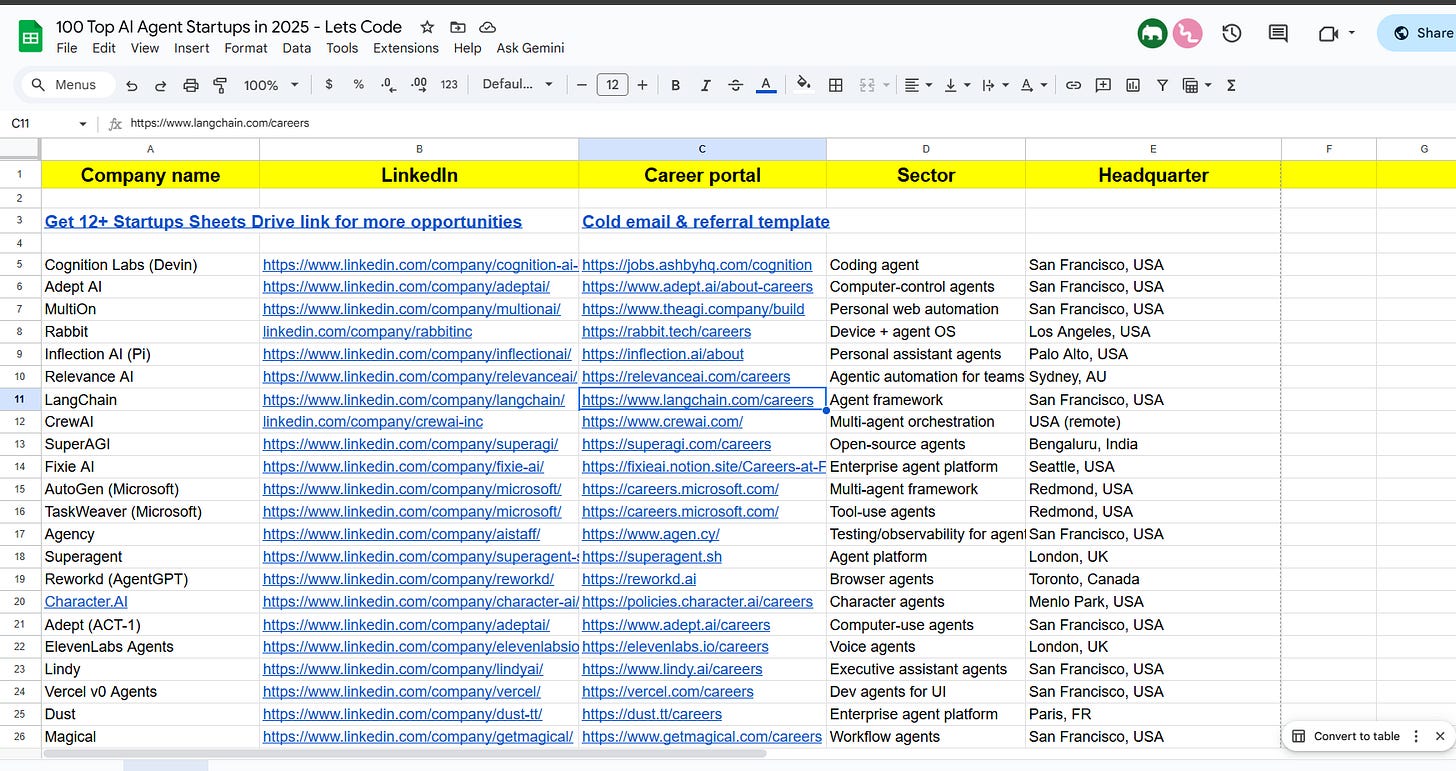Toggle strikethrough formatting
The image size is (1456, 771).
click(x=736, y=85)
